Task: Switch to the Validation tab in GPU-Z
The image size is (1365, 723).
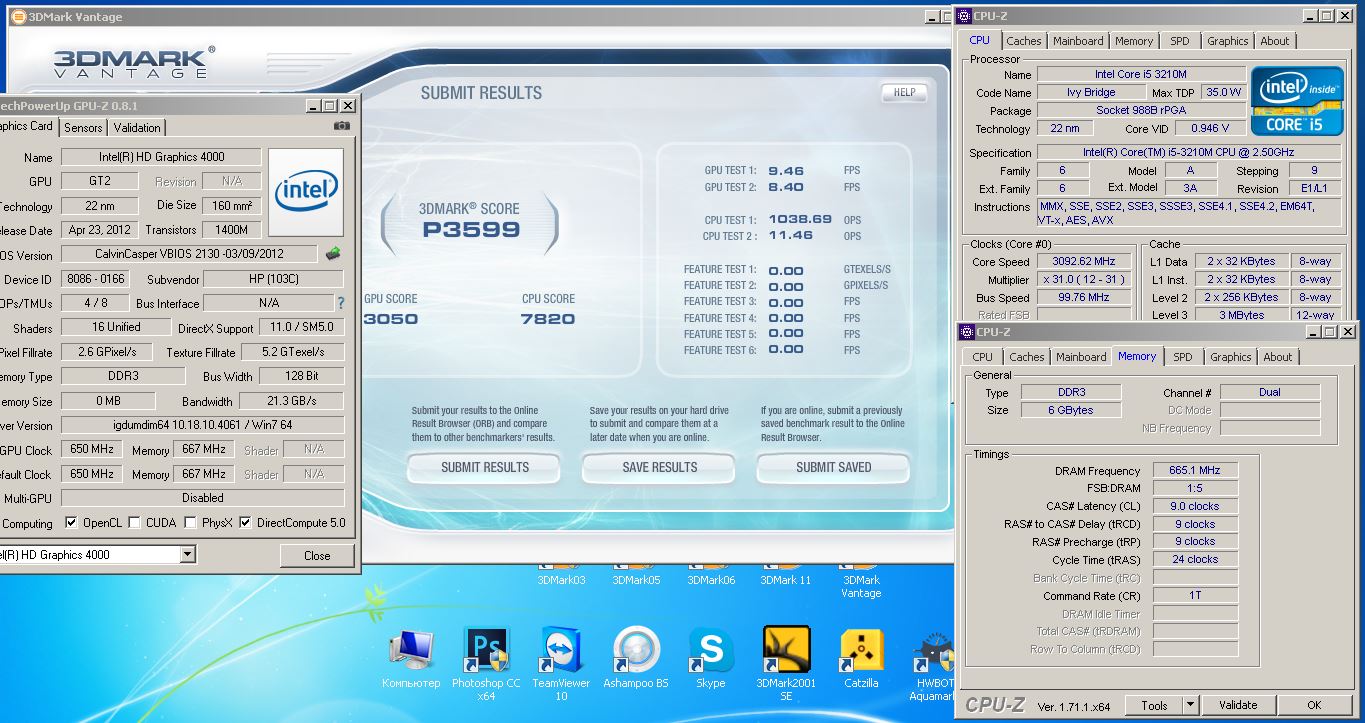Action: pyautogui.click(x=137, y=127)
